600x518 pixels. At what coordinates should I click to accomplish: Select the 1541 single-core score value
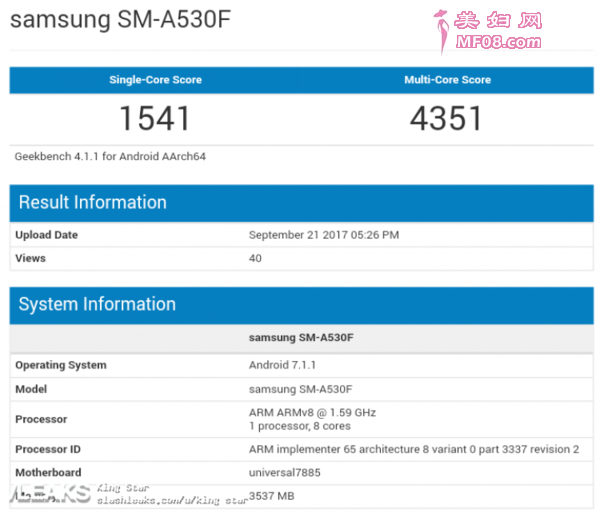click(x=155, y=118)
